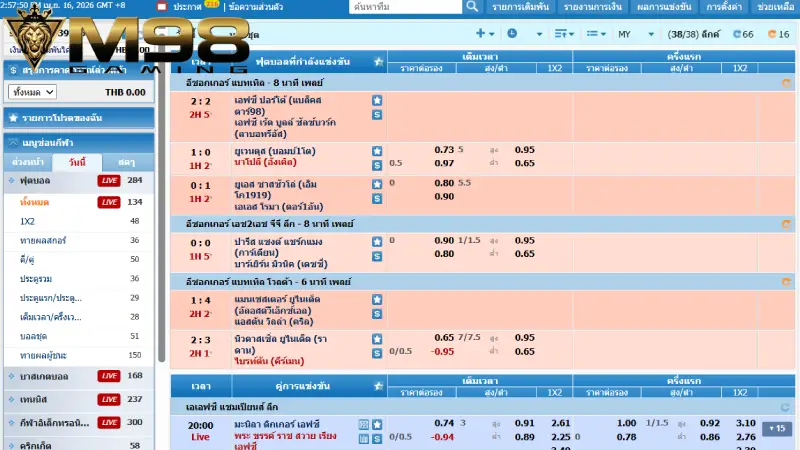The height and width of the screenshot is (450, 800).
Task: Click star icon in live matches header
Action: pos(378,62)
